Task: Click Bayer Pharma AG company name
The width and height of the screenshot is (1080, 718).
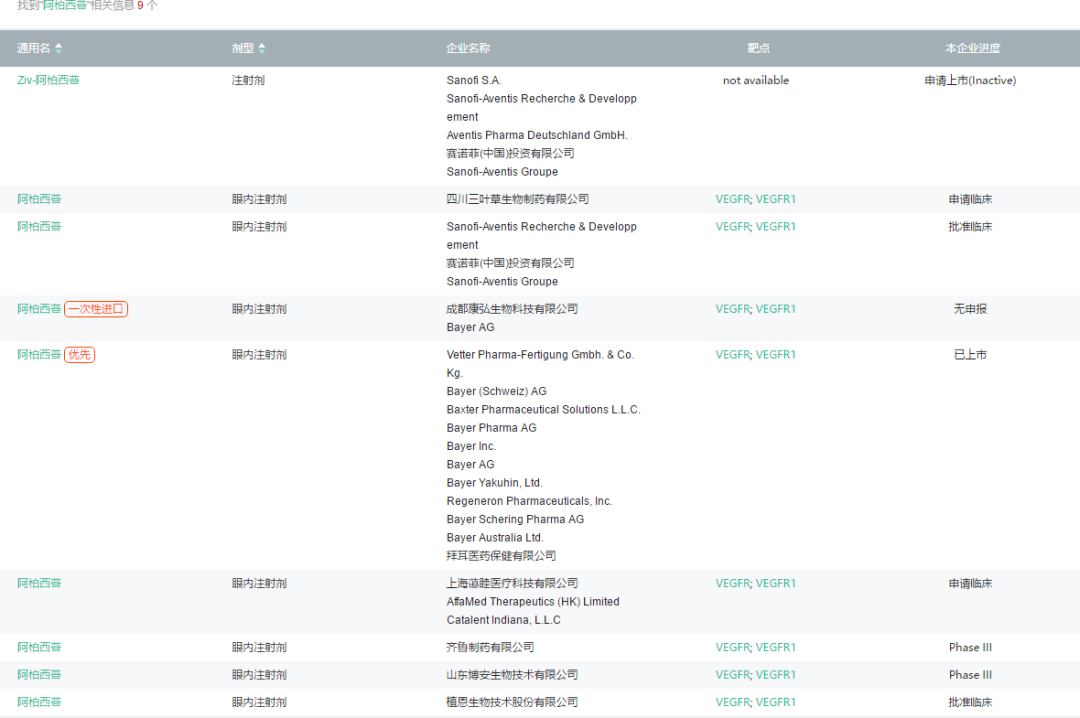Action: 491,427
